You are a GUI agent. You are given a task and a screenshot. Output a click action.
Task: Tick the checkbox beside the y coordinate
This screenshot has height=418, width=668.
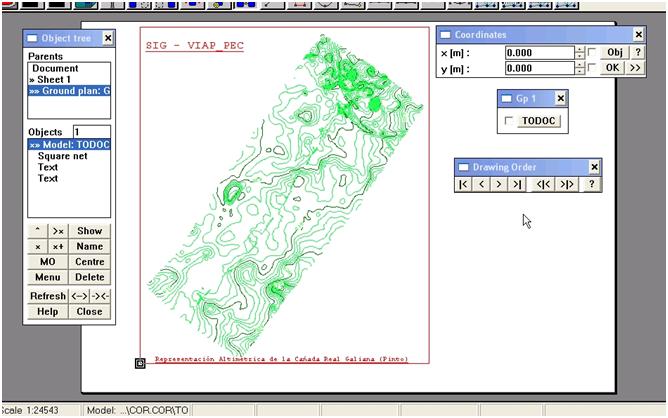(592, 68)
